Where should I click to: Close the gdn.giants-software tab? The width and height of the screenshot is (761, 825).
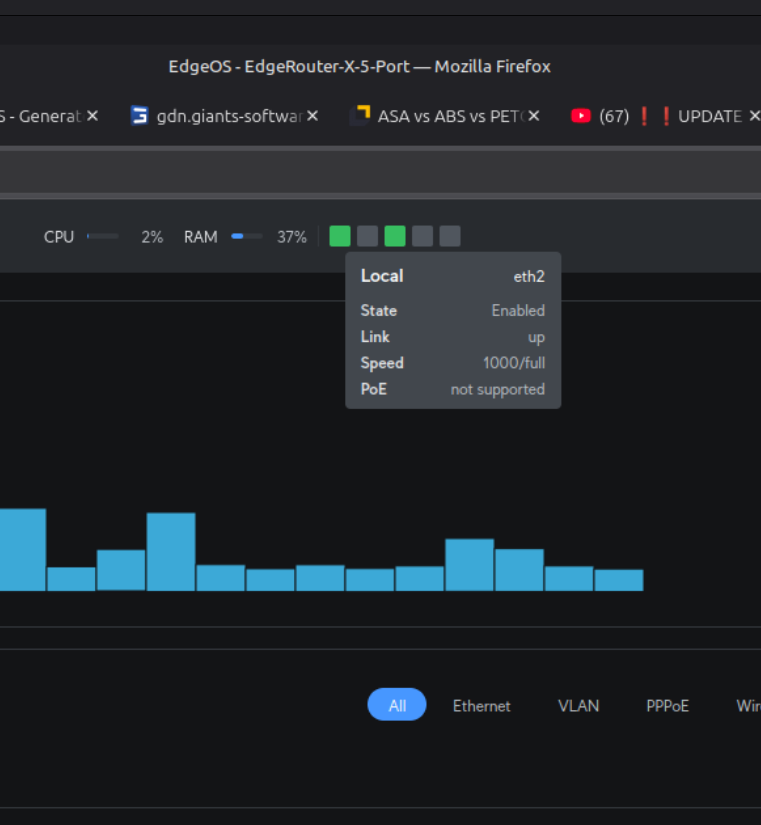[x=313, y=116]
